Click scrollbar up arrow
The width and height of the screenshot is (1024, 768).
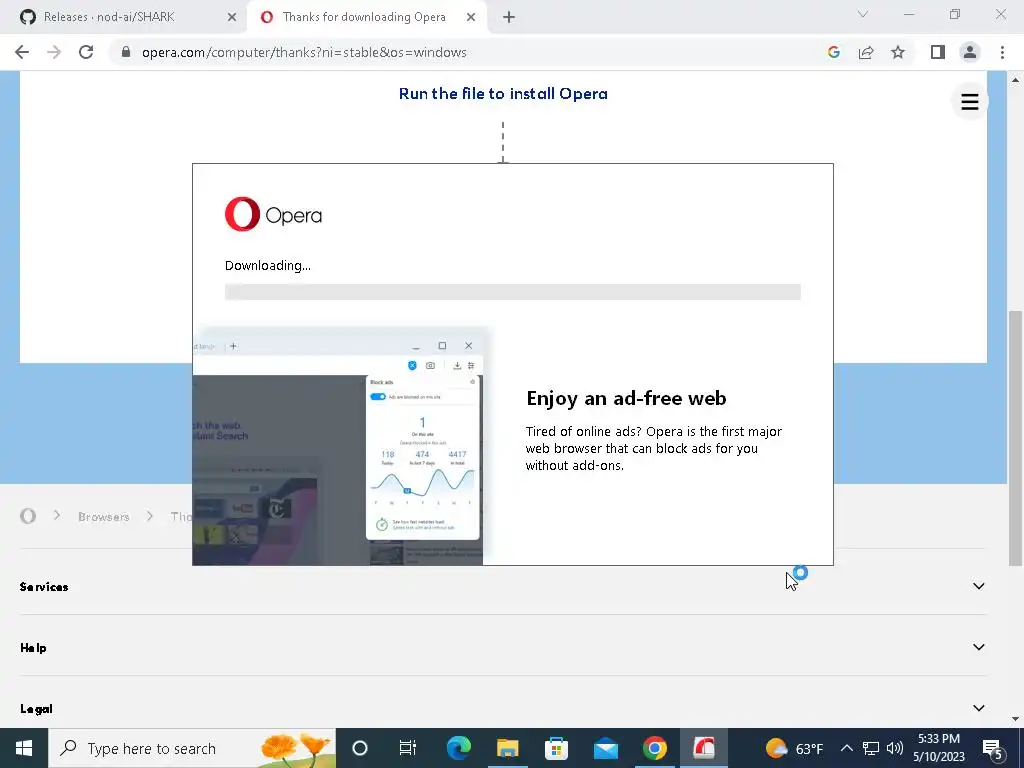click(x=1015, y=80)
